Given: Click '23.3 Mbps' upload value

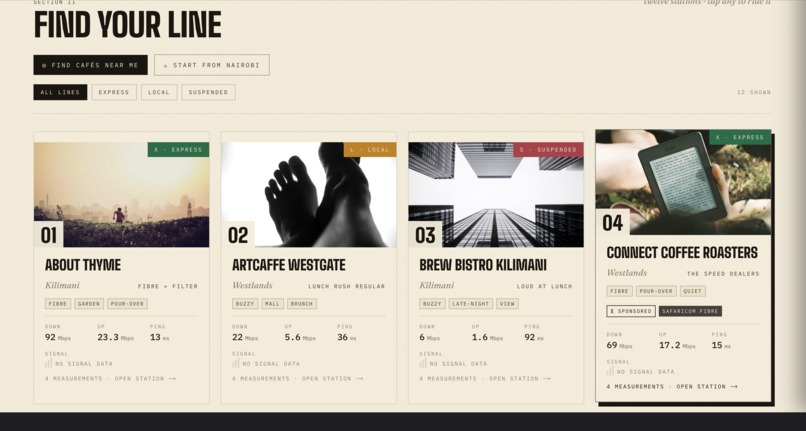Looking at the screenshot, I should pos(116,337).
